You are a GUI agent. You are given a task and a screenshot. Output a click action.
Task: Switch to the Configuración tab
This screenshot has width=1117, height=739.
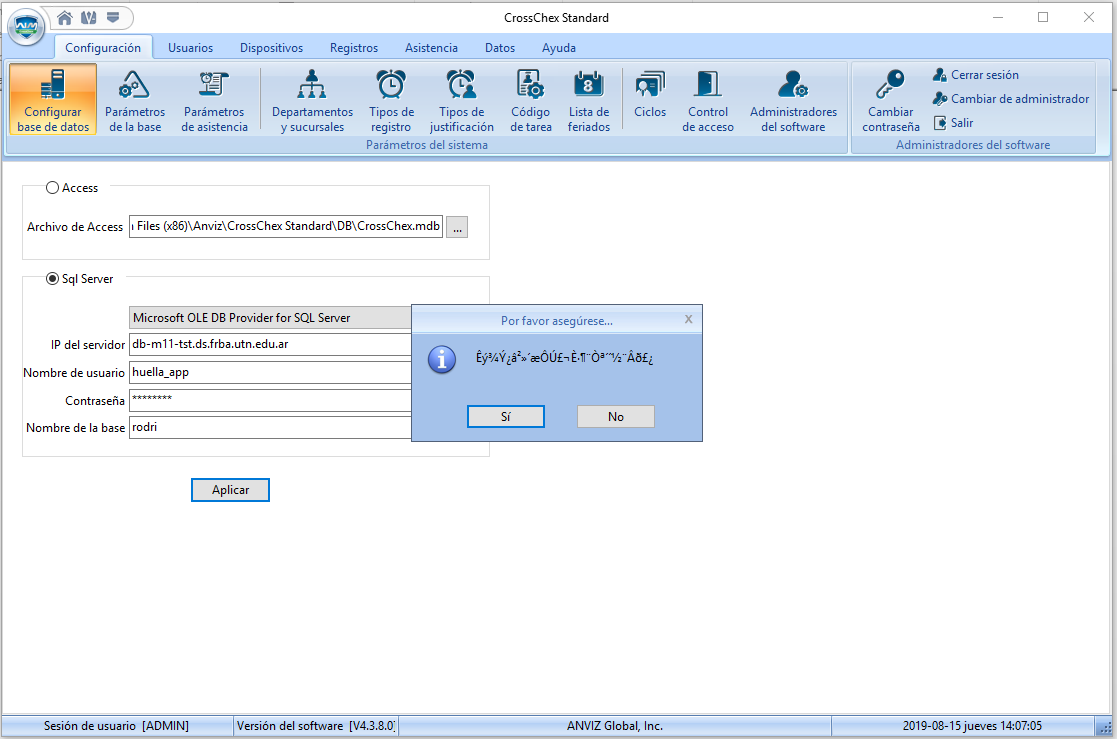(x=103, y=48)
